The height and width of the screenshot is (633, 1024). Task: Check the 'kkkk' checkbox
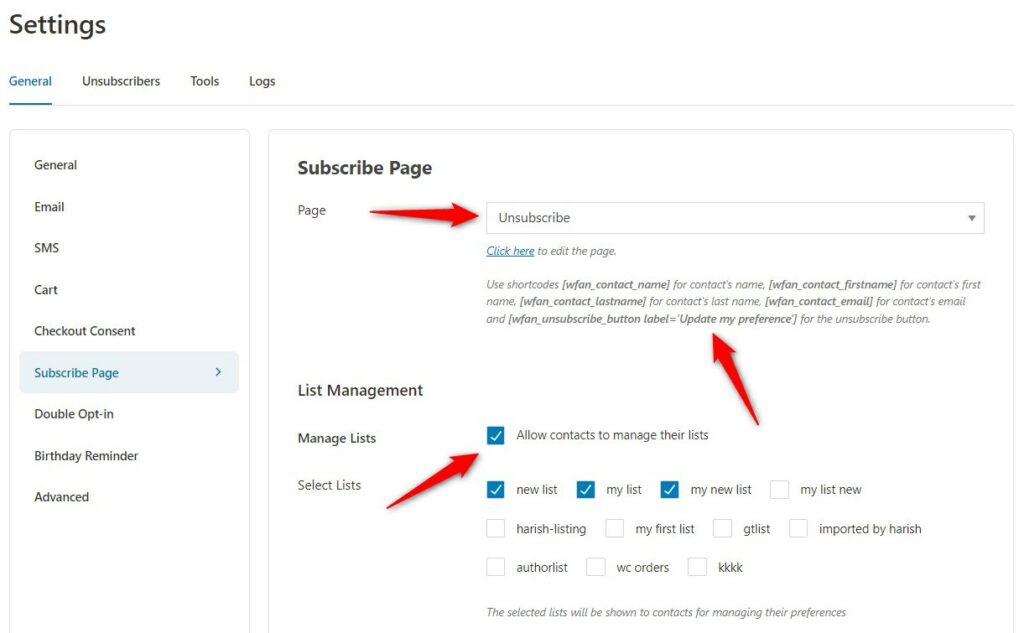click(697, 566)
